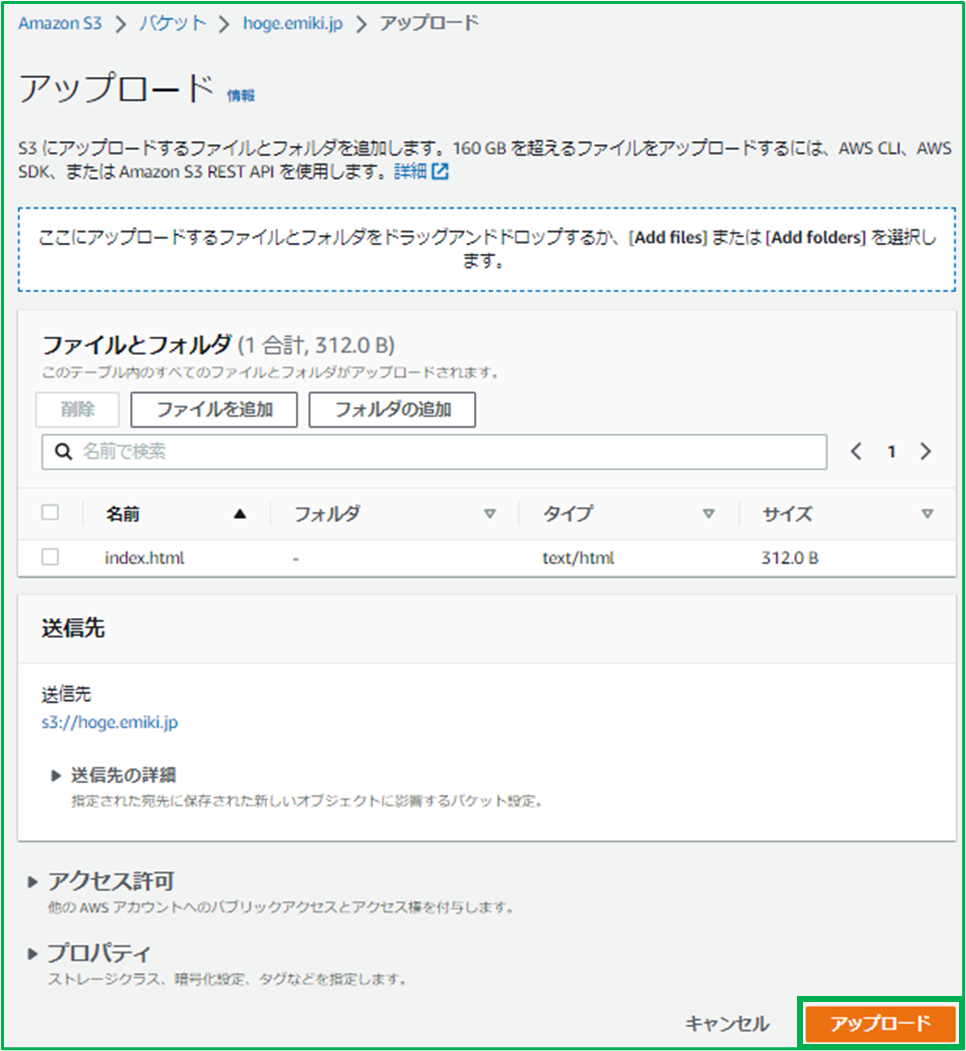Image resolution: width=966 pixels, height=1051 pixels.
Task: Click the サイズ column header text
Action: 787,514
